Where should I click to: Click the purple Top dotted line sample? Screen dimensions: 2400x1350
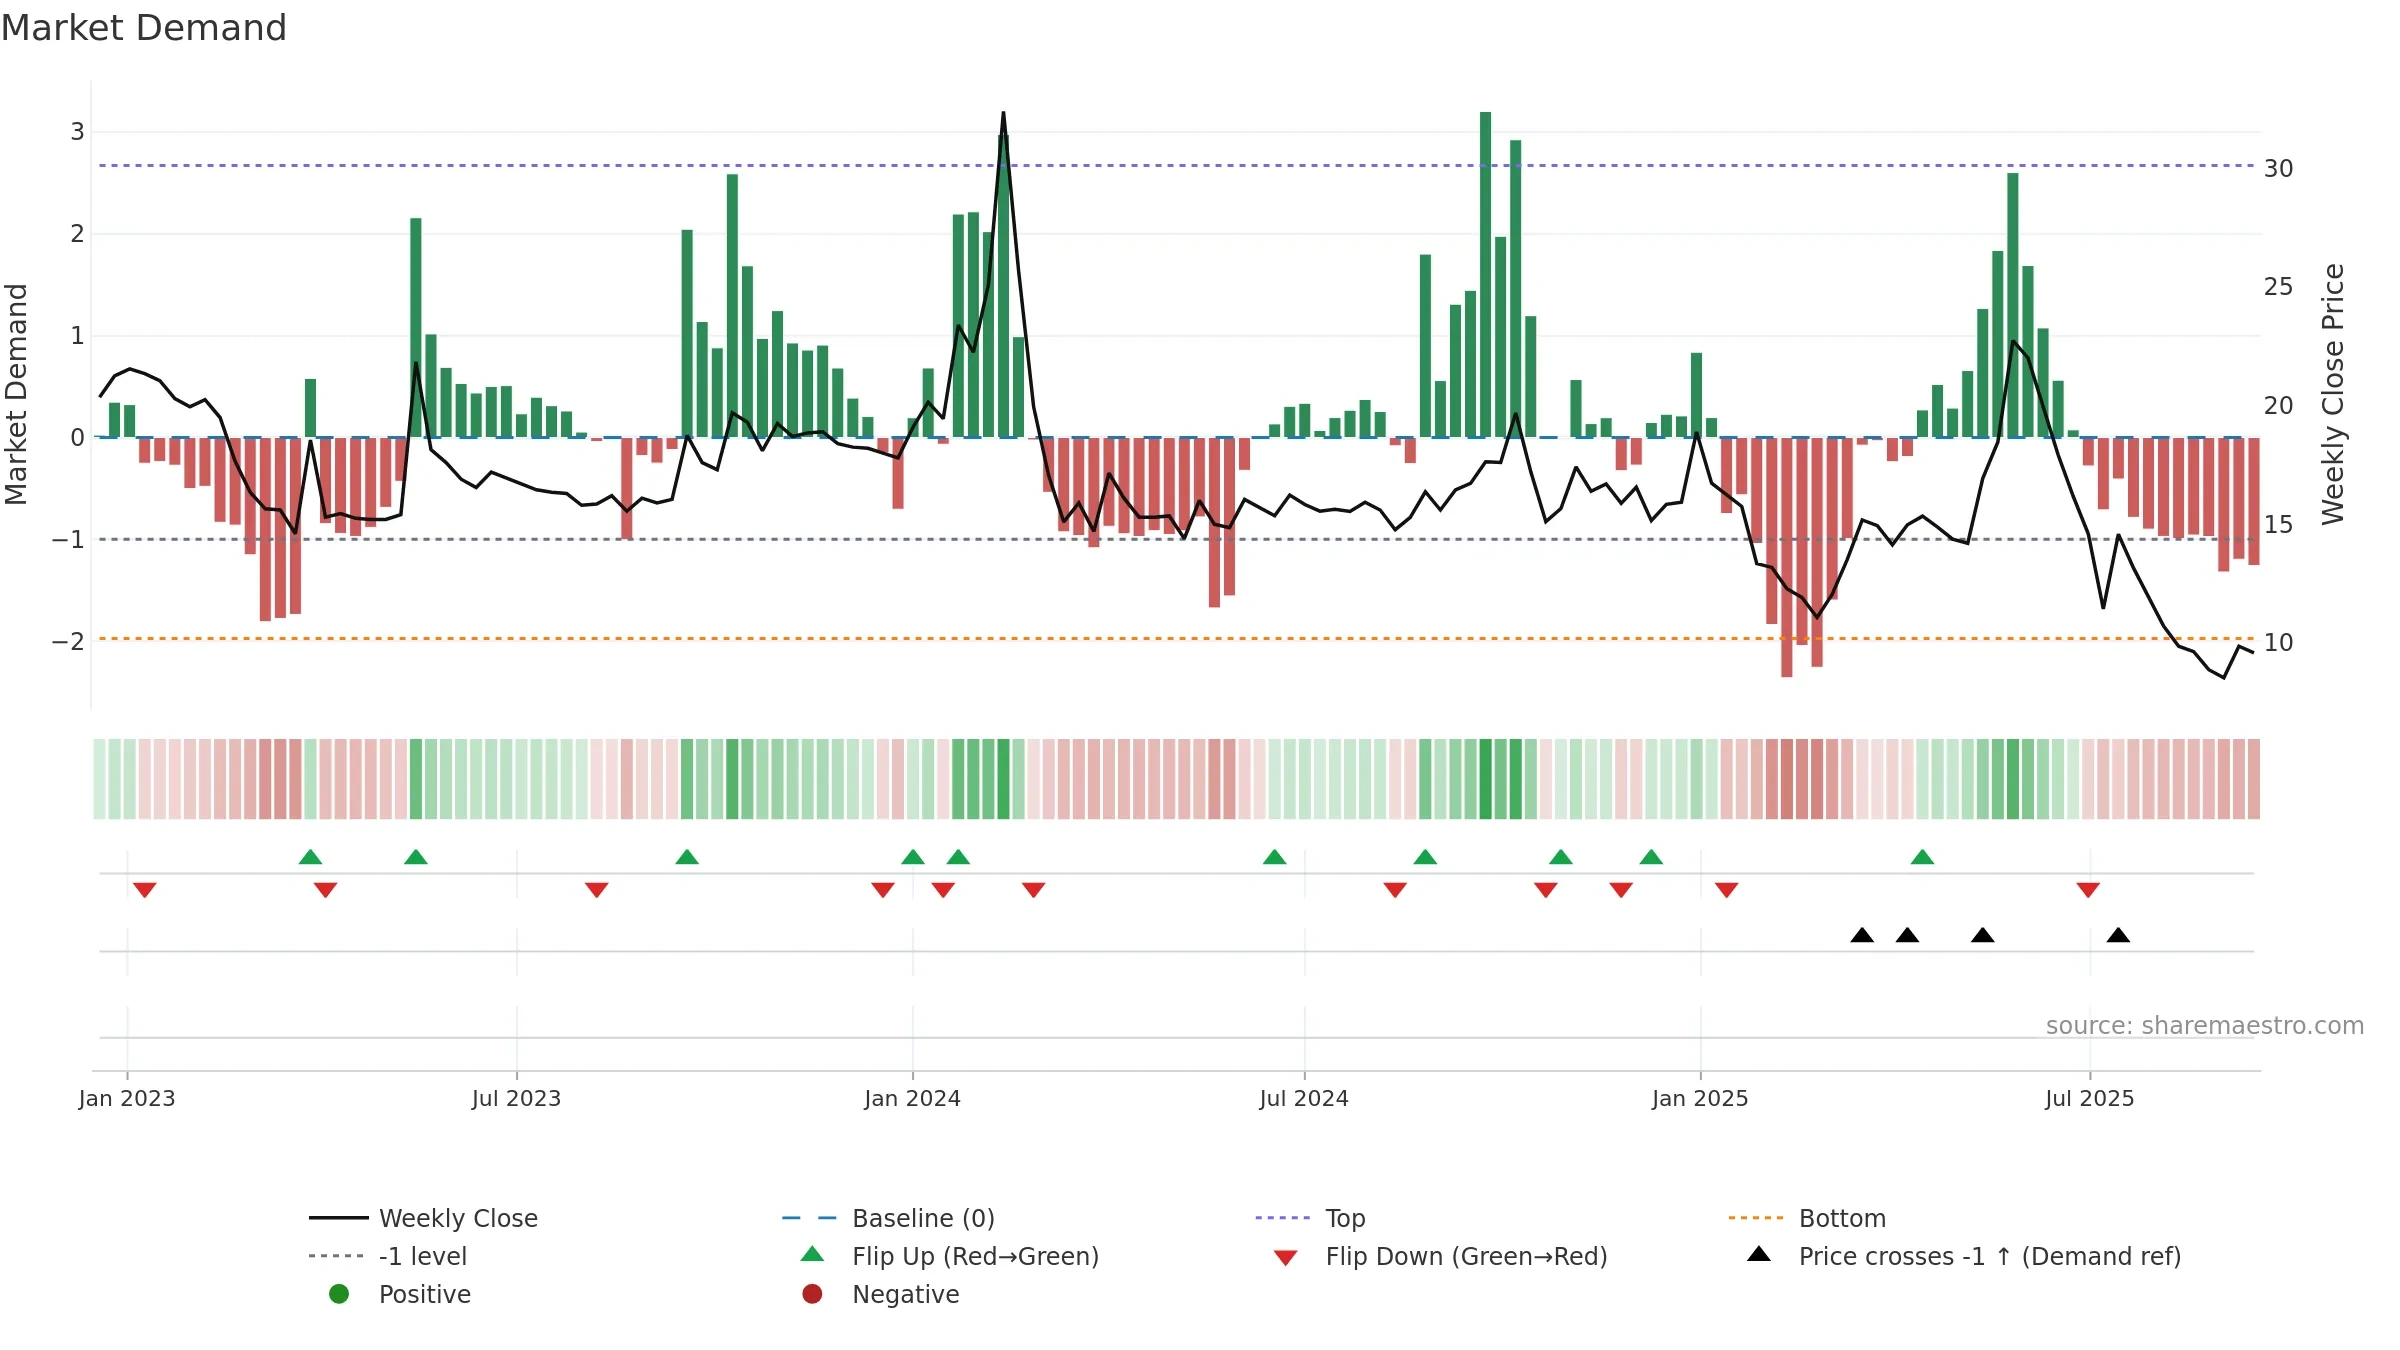point(1283,1218)
